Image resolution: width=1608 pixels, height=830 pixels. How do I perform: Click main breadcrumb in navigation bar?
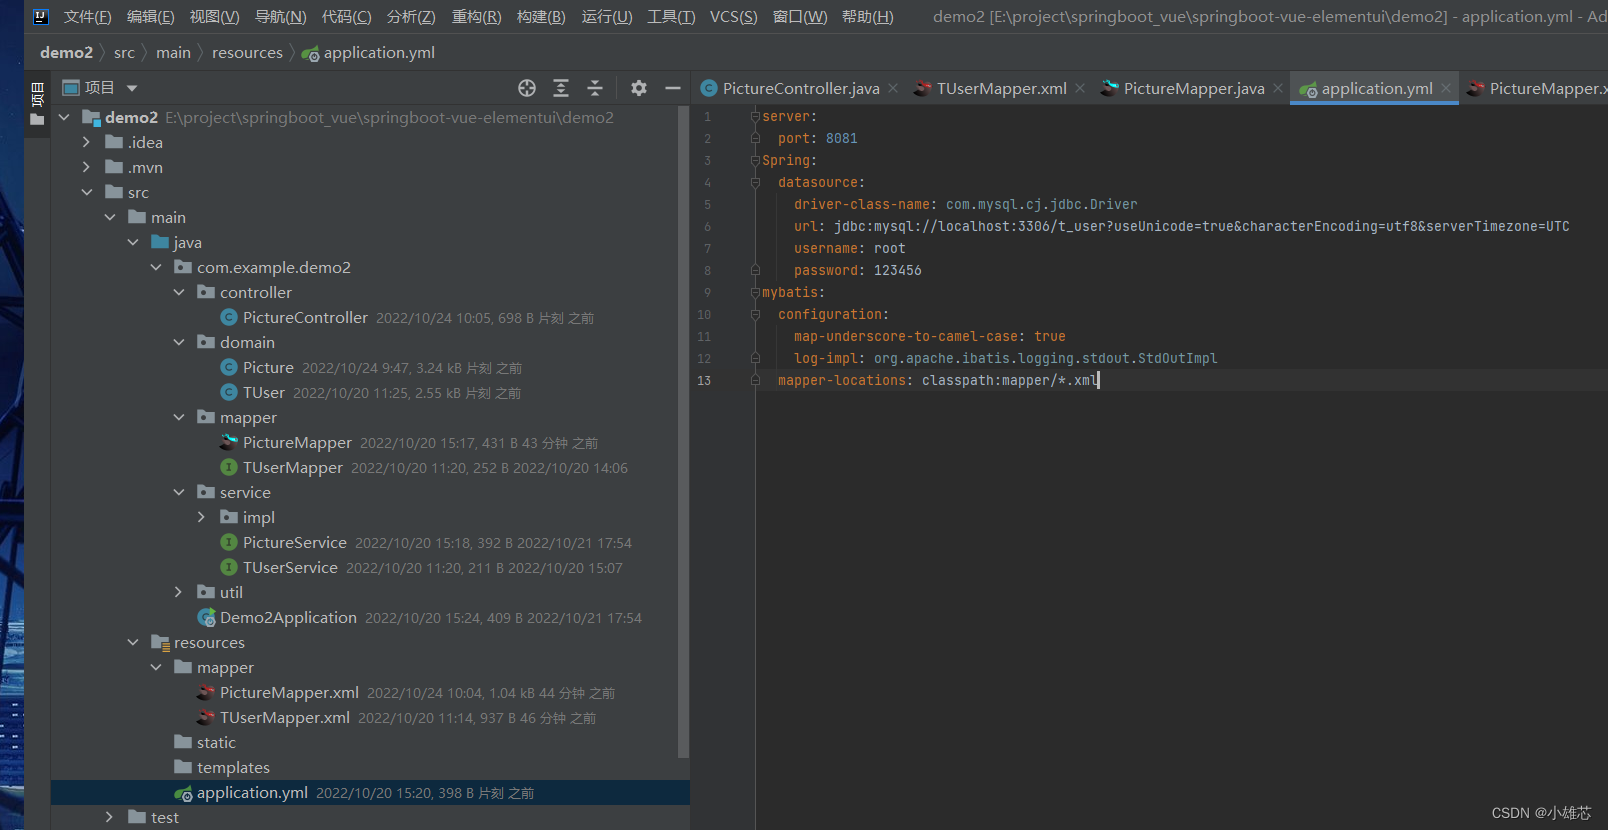click(173, 52)
